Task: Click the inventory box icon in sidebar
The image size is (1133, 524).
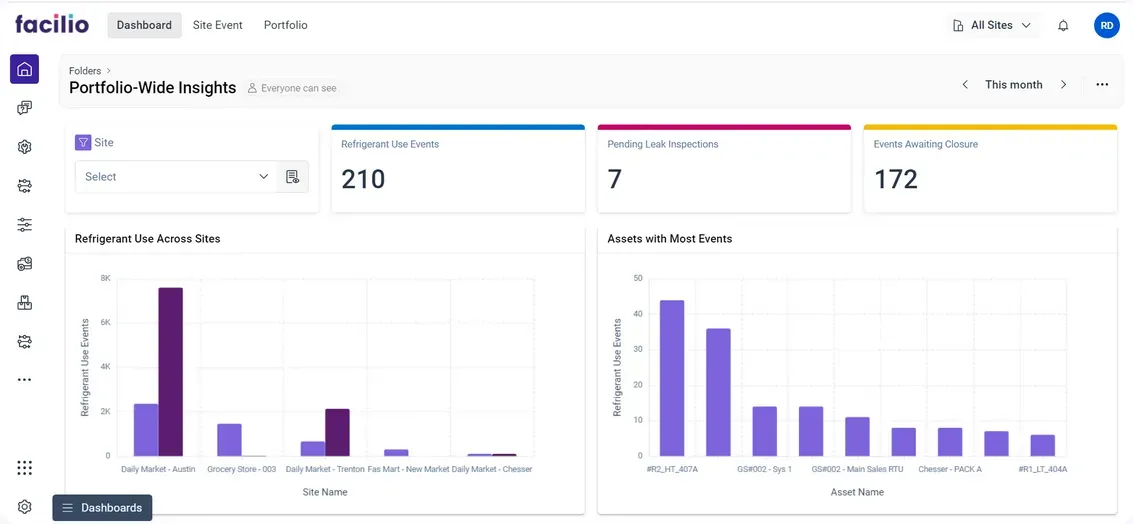Action: pos(25,303)
